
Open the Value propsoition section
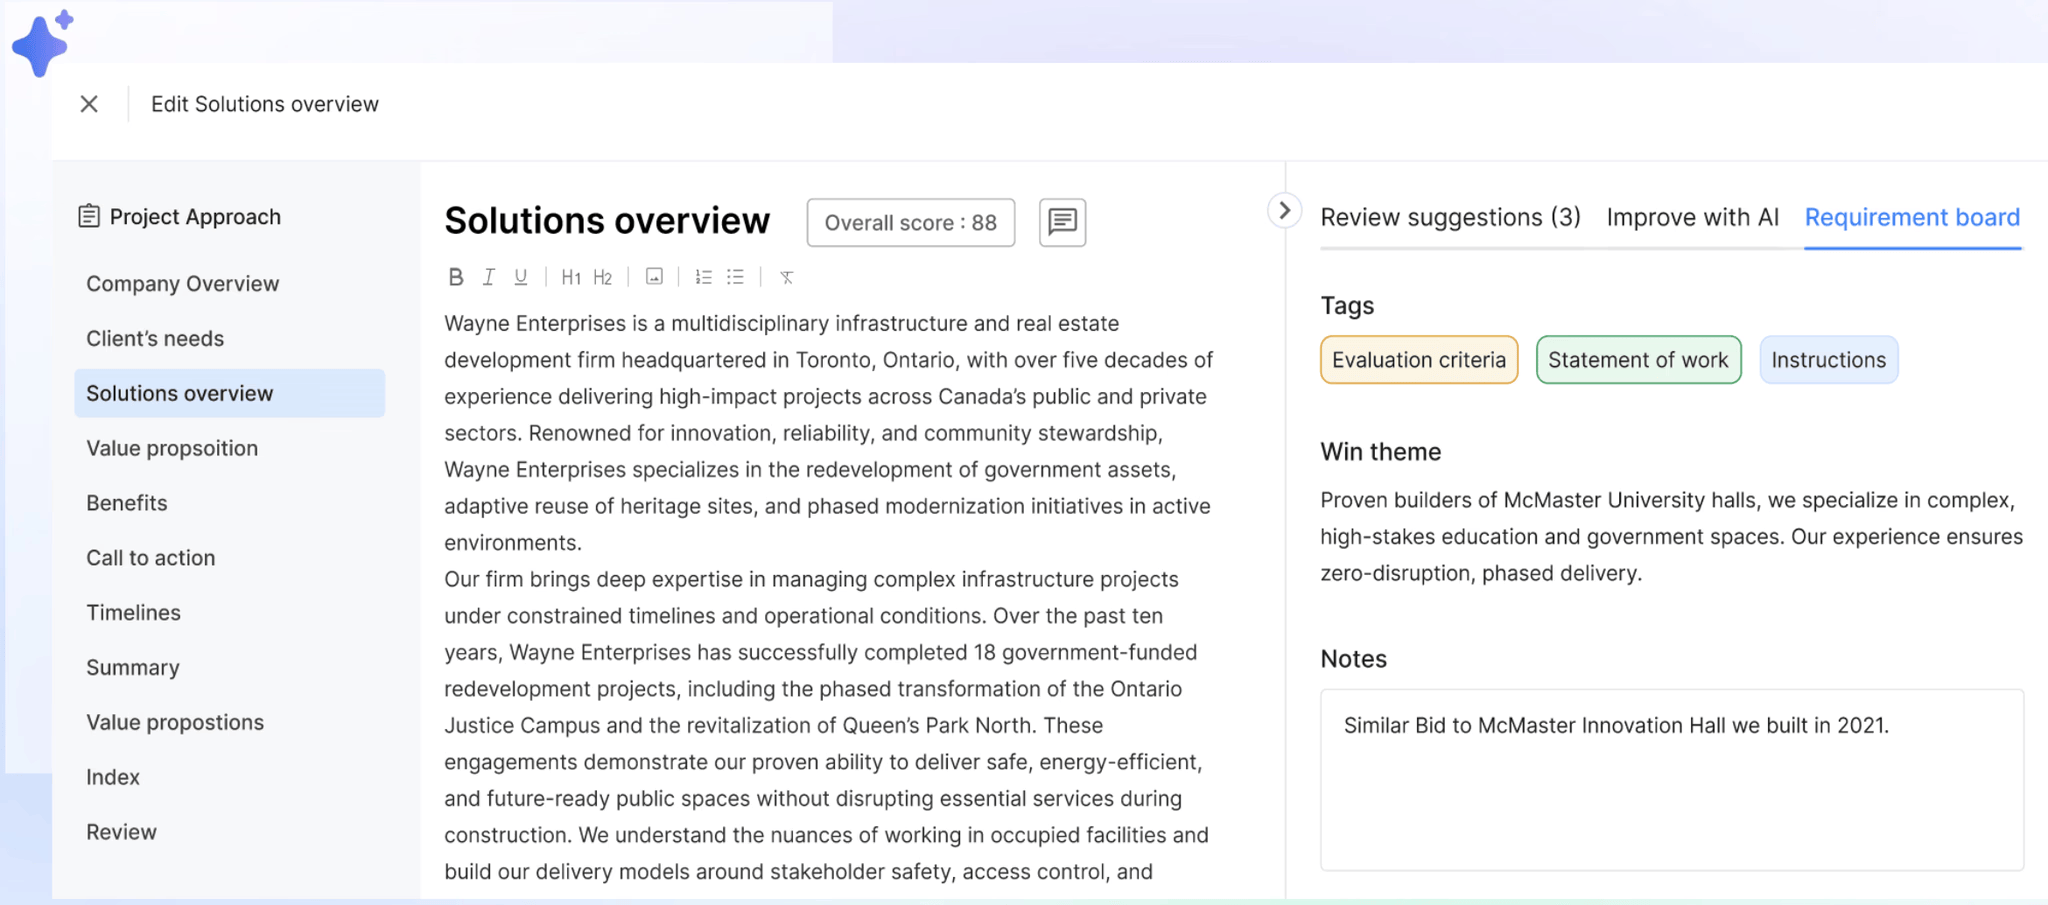tap(172, 448)
